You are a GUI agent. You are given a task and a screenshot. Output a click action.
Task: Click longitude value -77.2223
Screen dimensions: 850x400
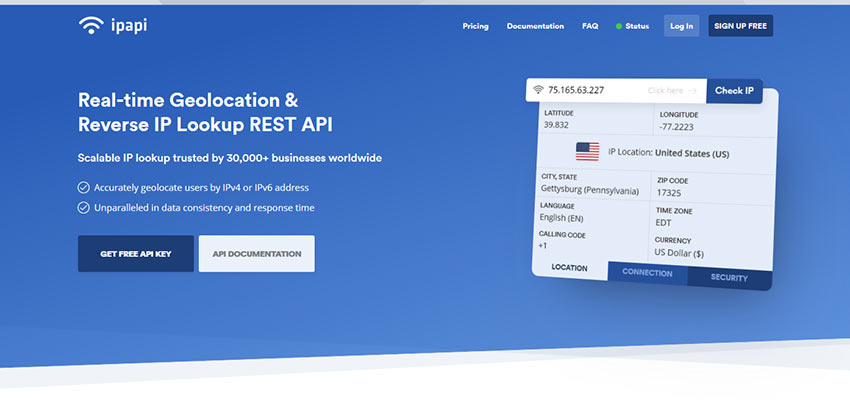pyautogui.click(x=677, y=127)
